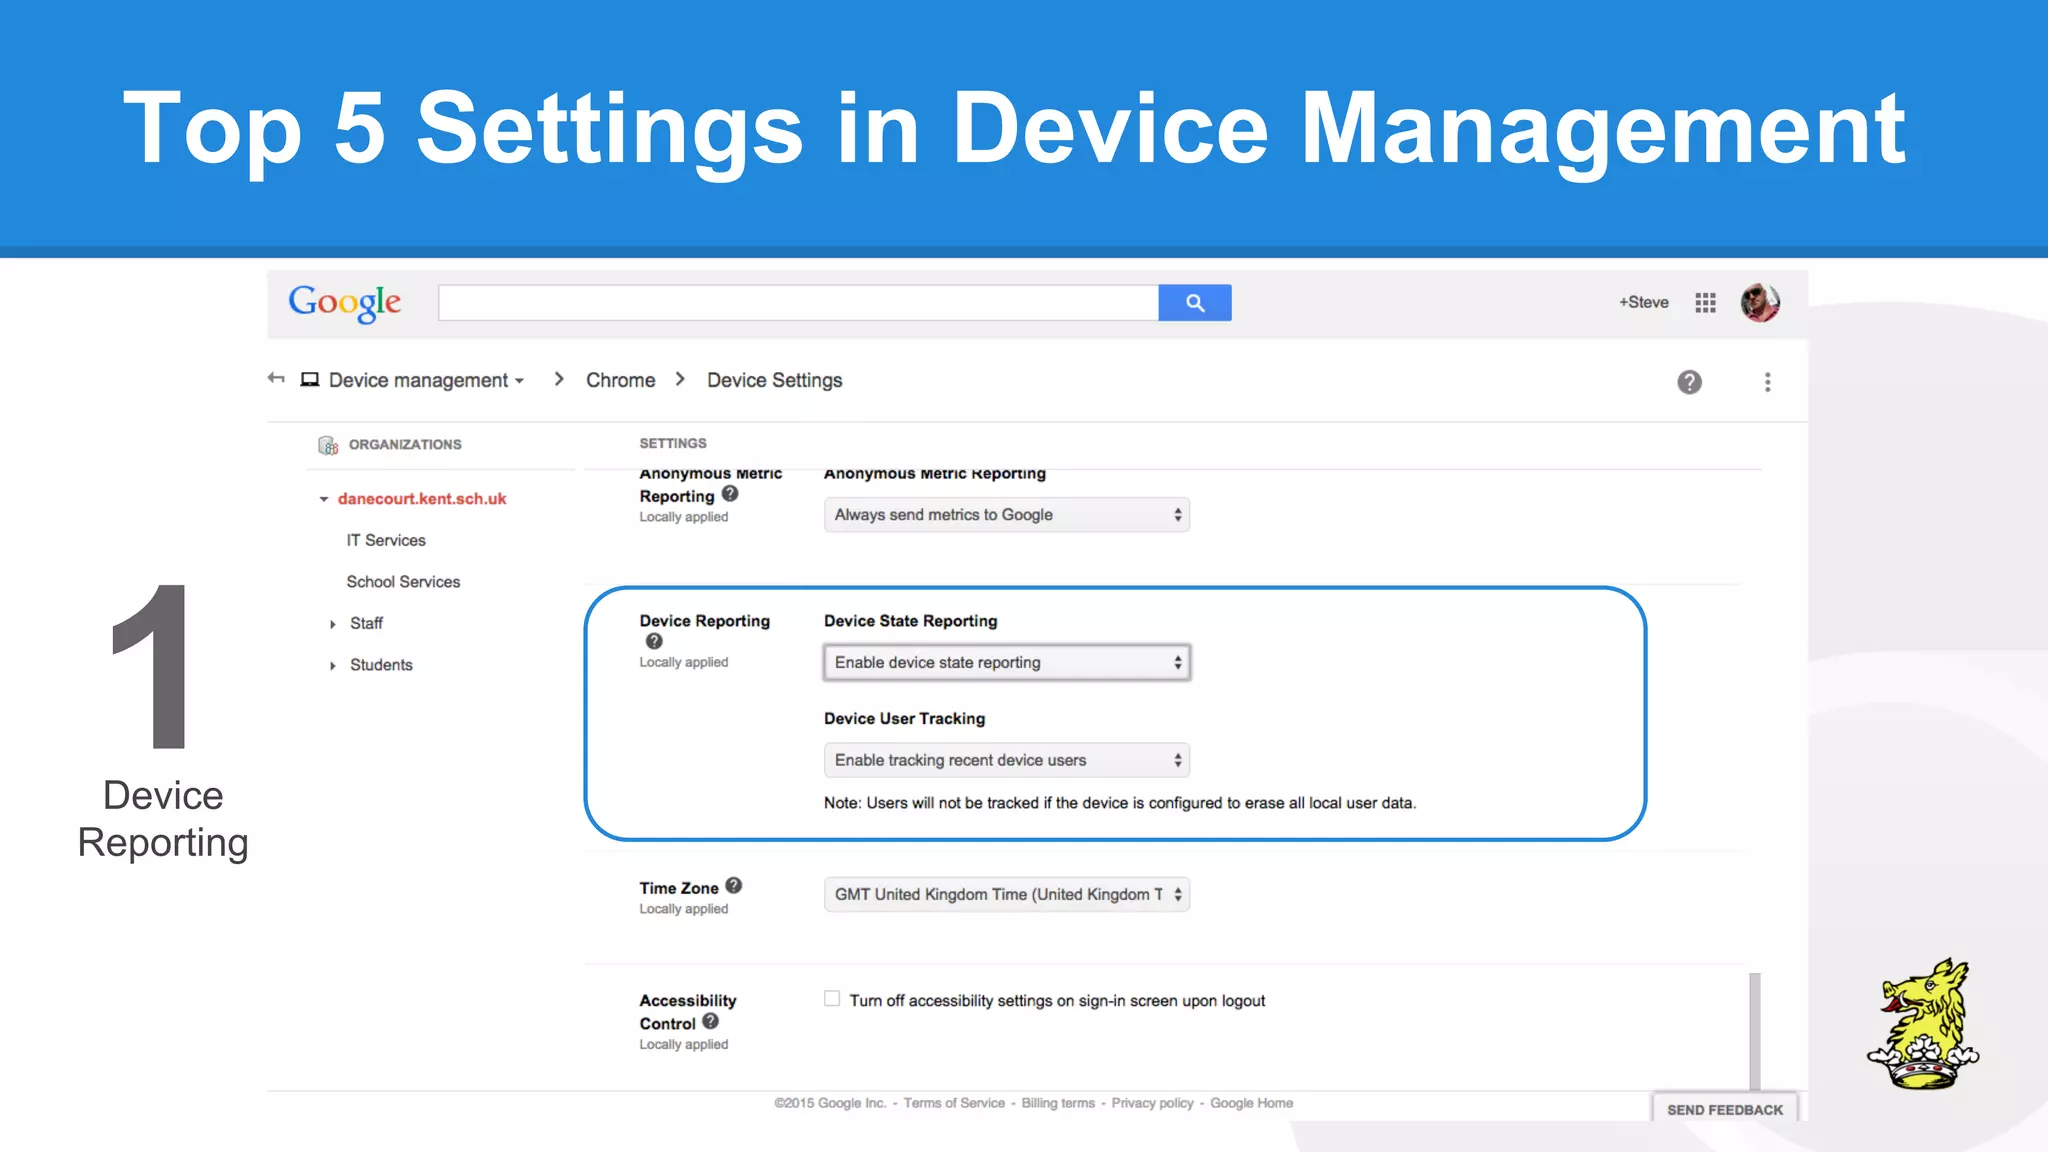This screenshot has width=2048, height=1152.
Task: Click help icon under Device Reporting
Action: coord(654,641)
